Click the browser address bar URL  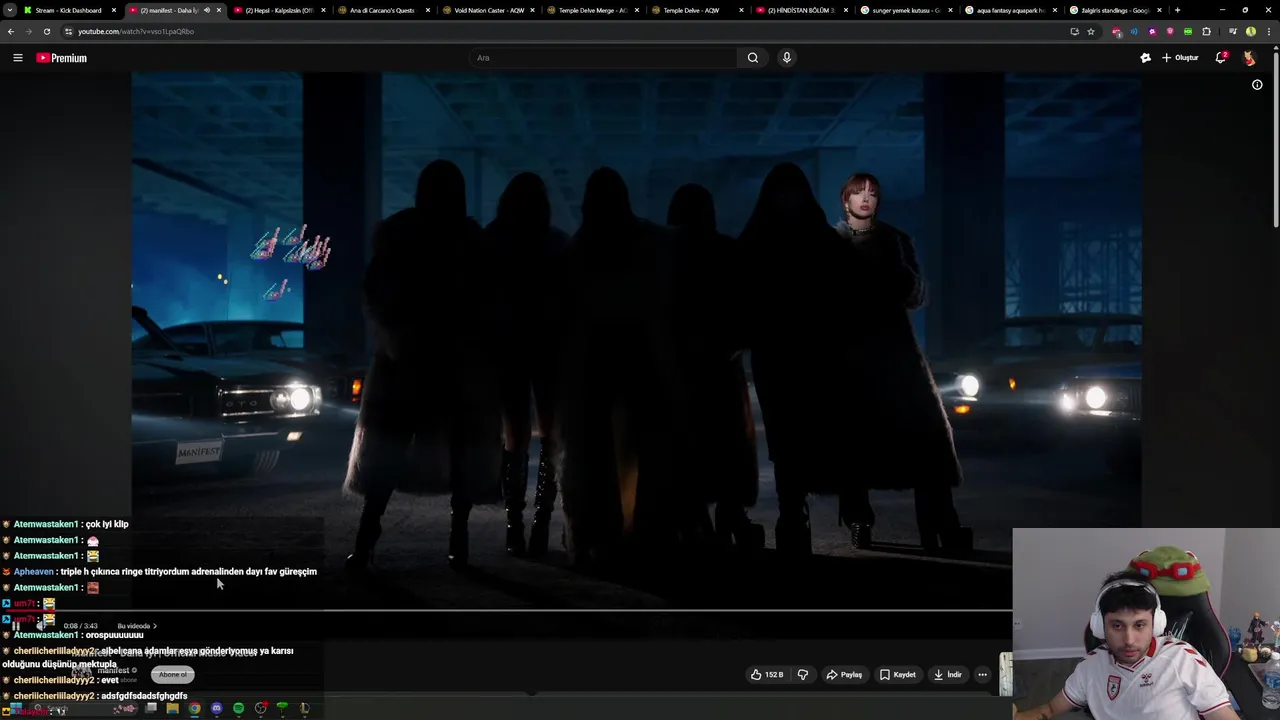tap(136, 31)
